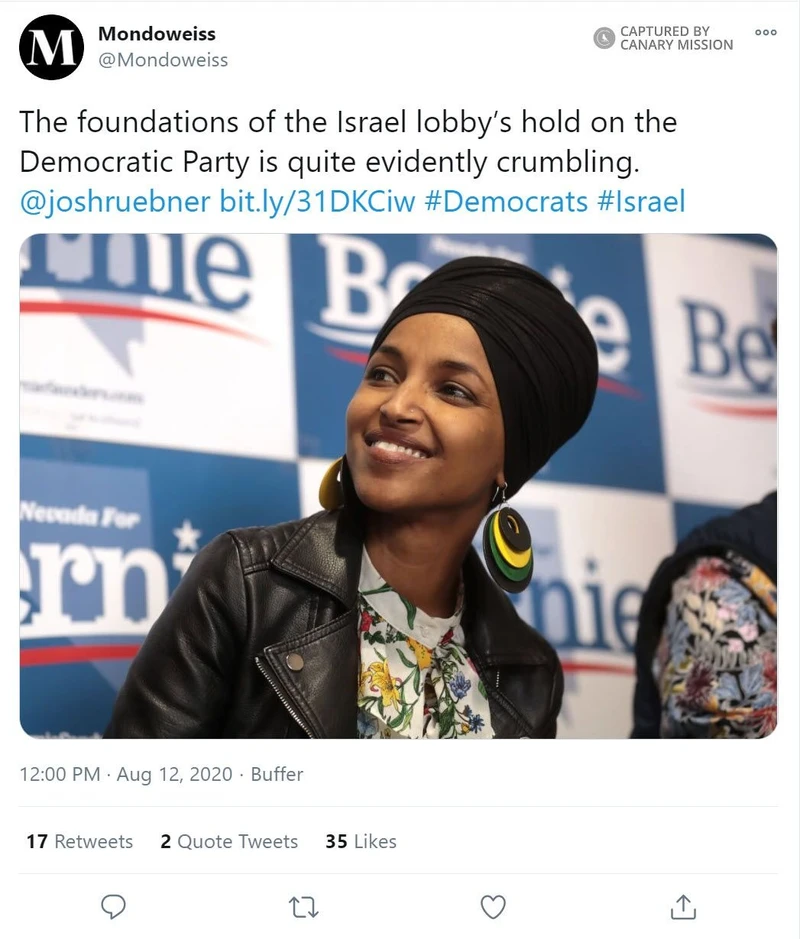
Task: Click the Canary Mission logo icon
Action: (x=604, y=38)
